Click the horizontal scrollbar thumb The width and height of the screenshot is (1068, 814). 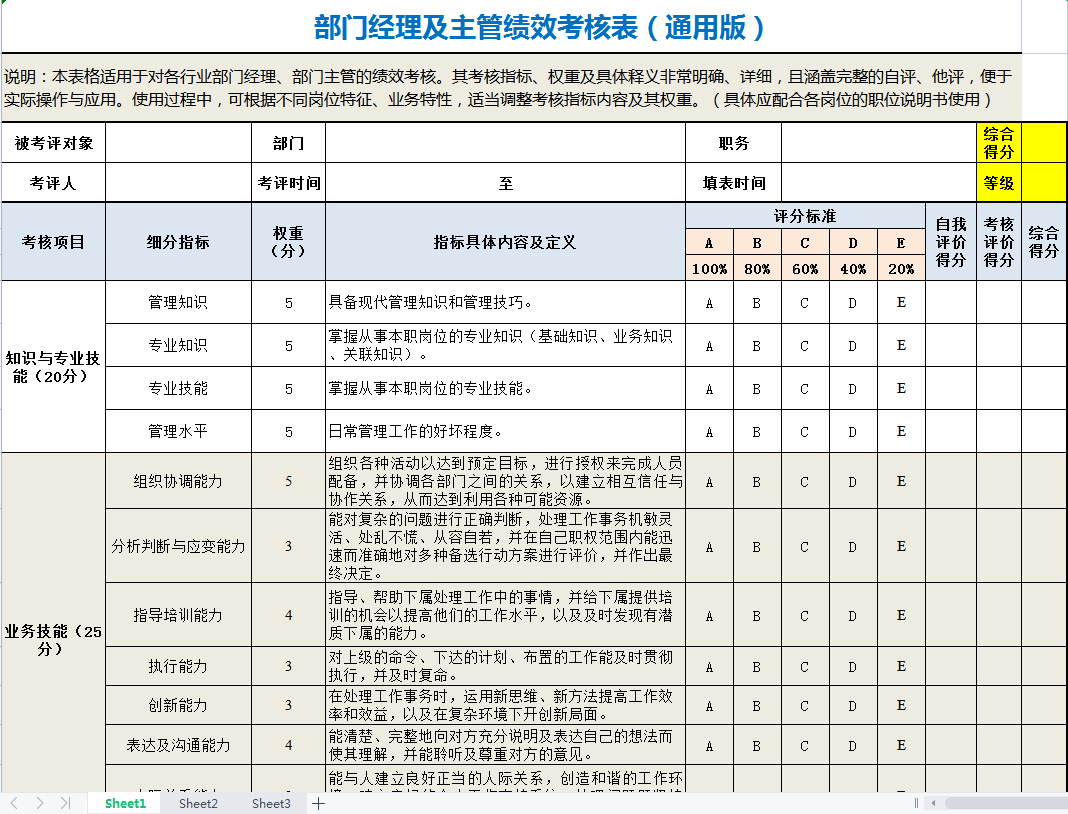pos(1006,803)
